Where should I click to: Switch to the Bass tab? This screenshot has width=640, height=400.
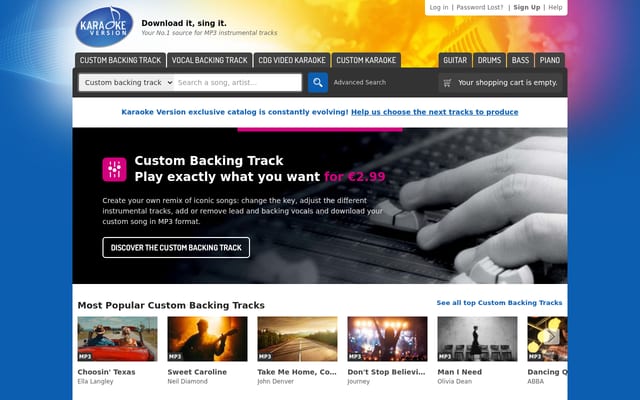coord(520,60)
